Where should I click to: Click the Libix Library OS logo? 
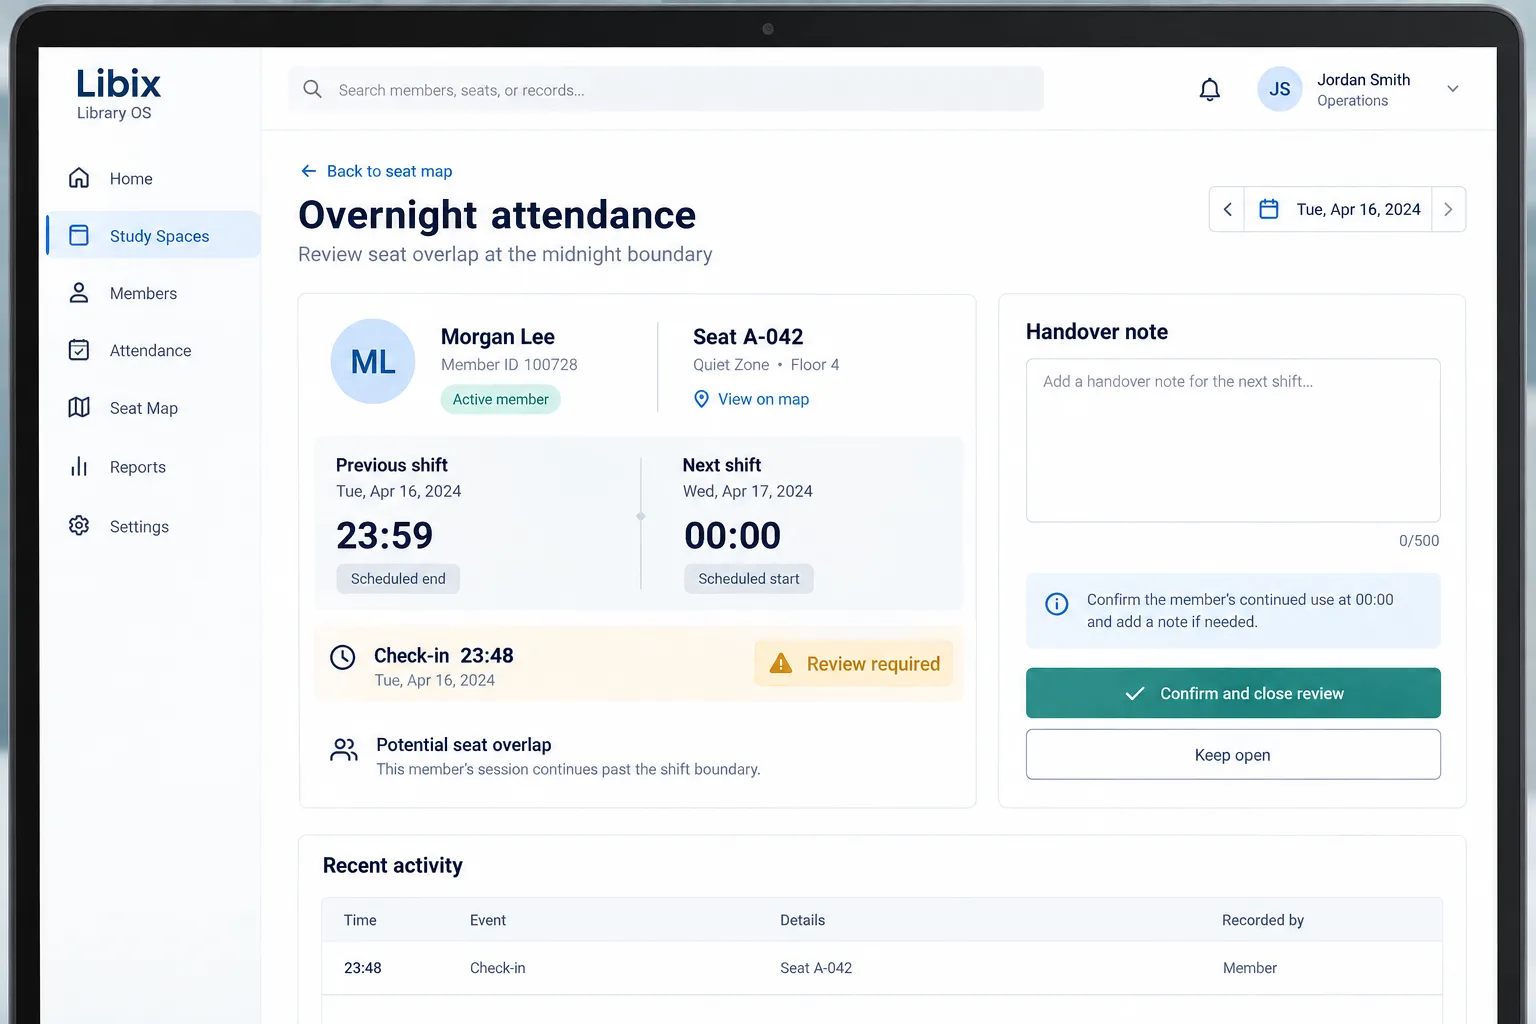point(118,94)
